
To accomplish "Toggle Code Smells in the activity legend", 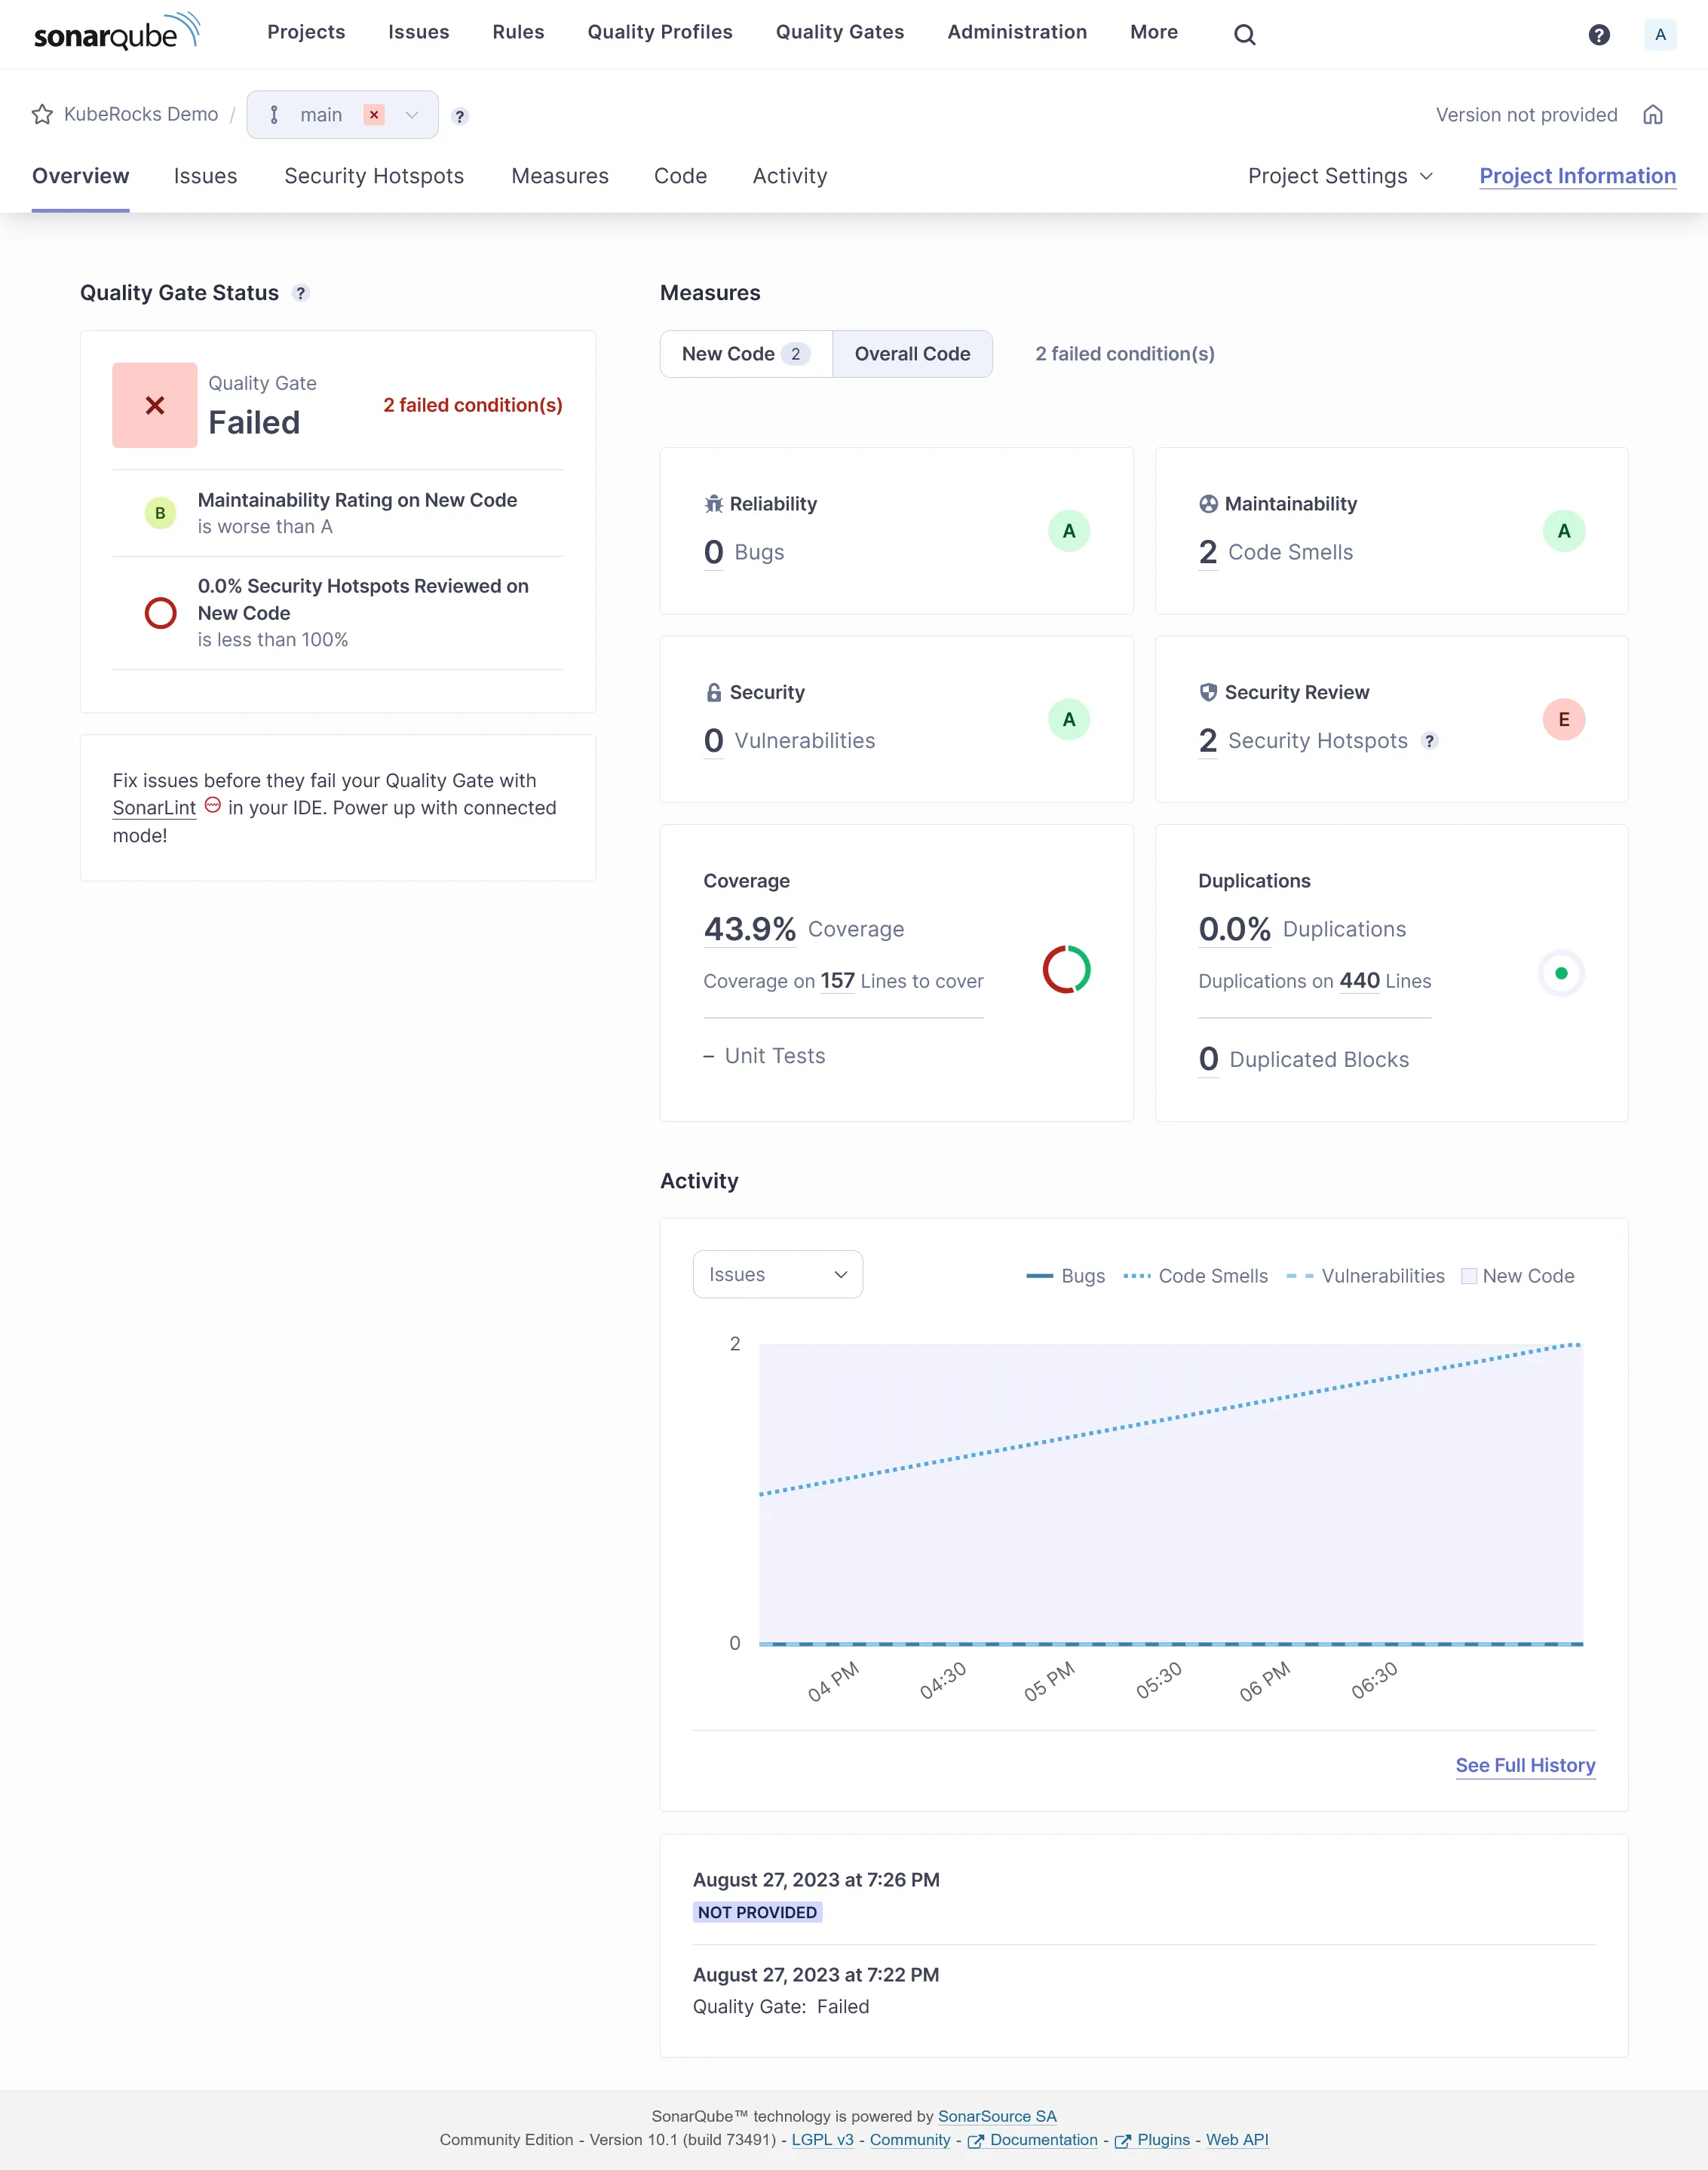I will [x=1196, y=1276].
